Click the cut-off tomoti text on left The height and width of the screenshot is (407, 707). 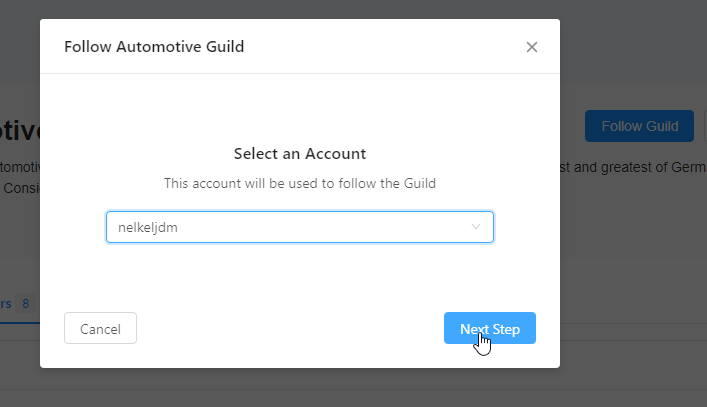20,167
